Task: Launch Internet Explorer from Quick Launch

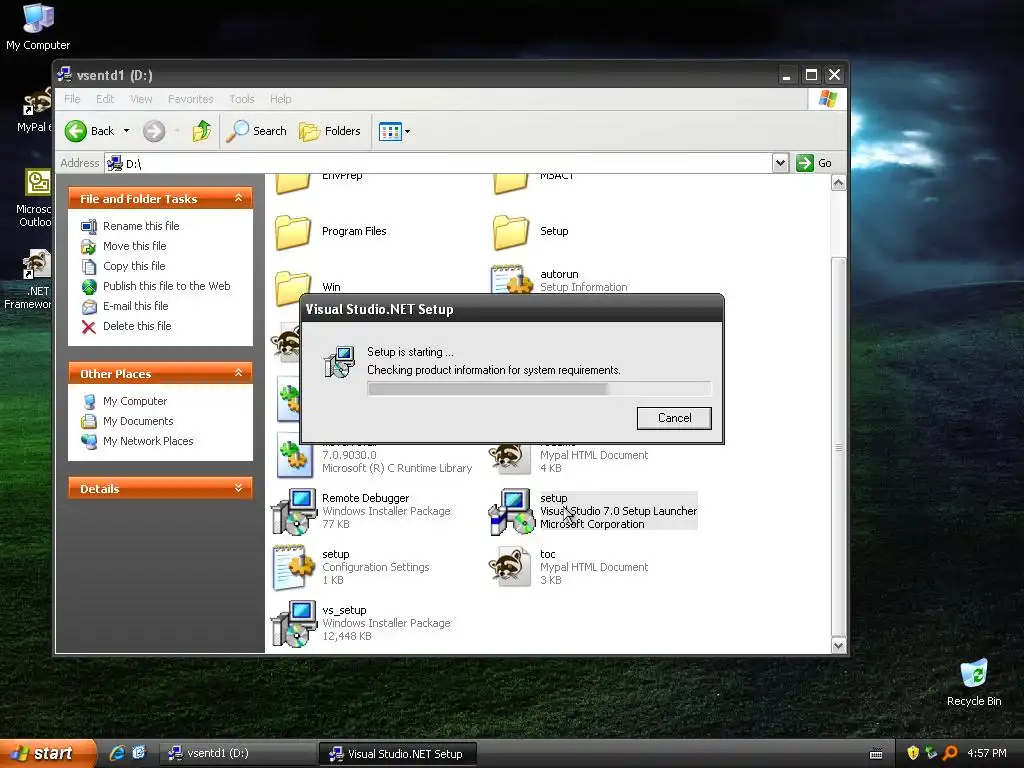Action: coord(117,753)
